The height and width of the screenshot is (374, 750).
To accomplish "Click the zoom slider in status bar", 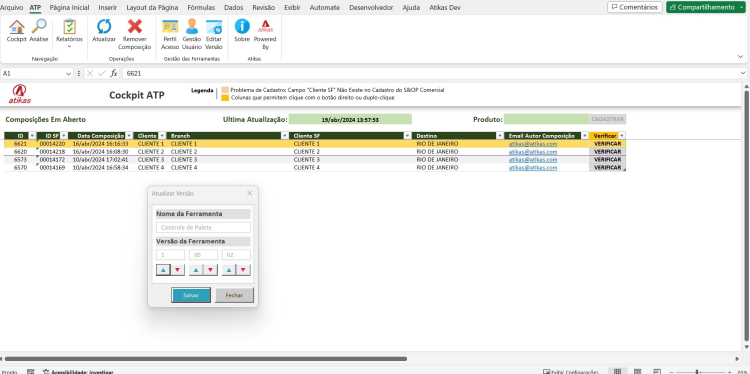I will pyautogui.click(x=697, y=372).
